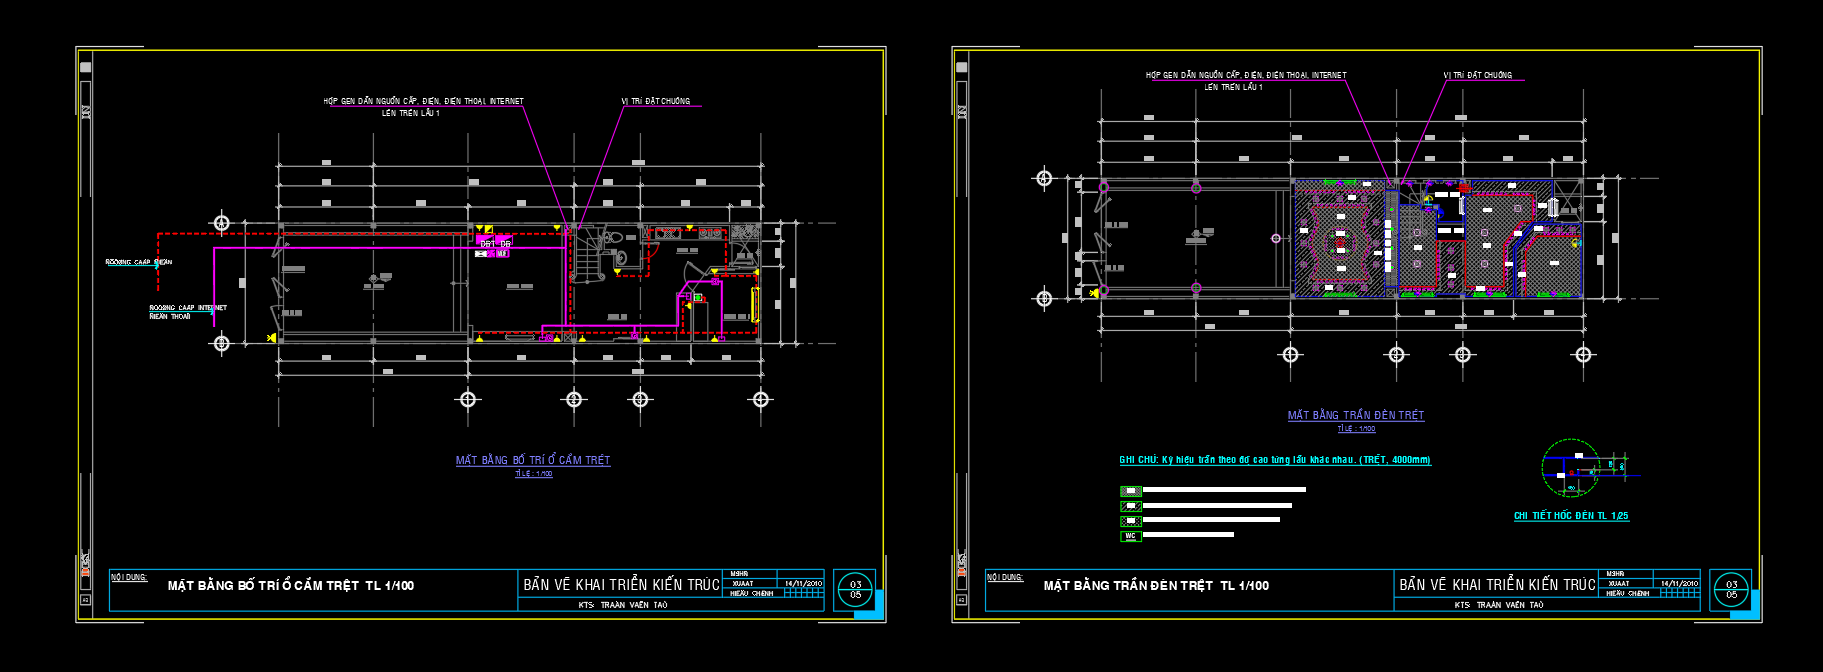Click 'KTS: TRAÀN VAÊN TAØ' on right sheet

tap(1499, 605)
